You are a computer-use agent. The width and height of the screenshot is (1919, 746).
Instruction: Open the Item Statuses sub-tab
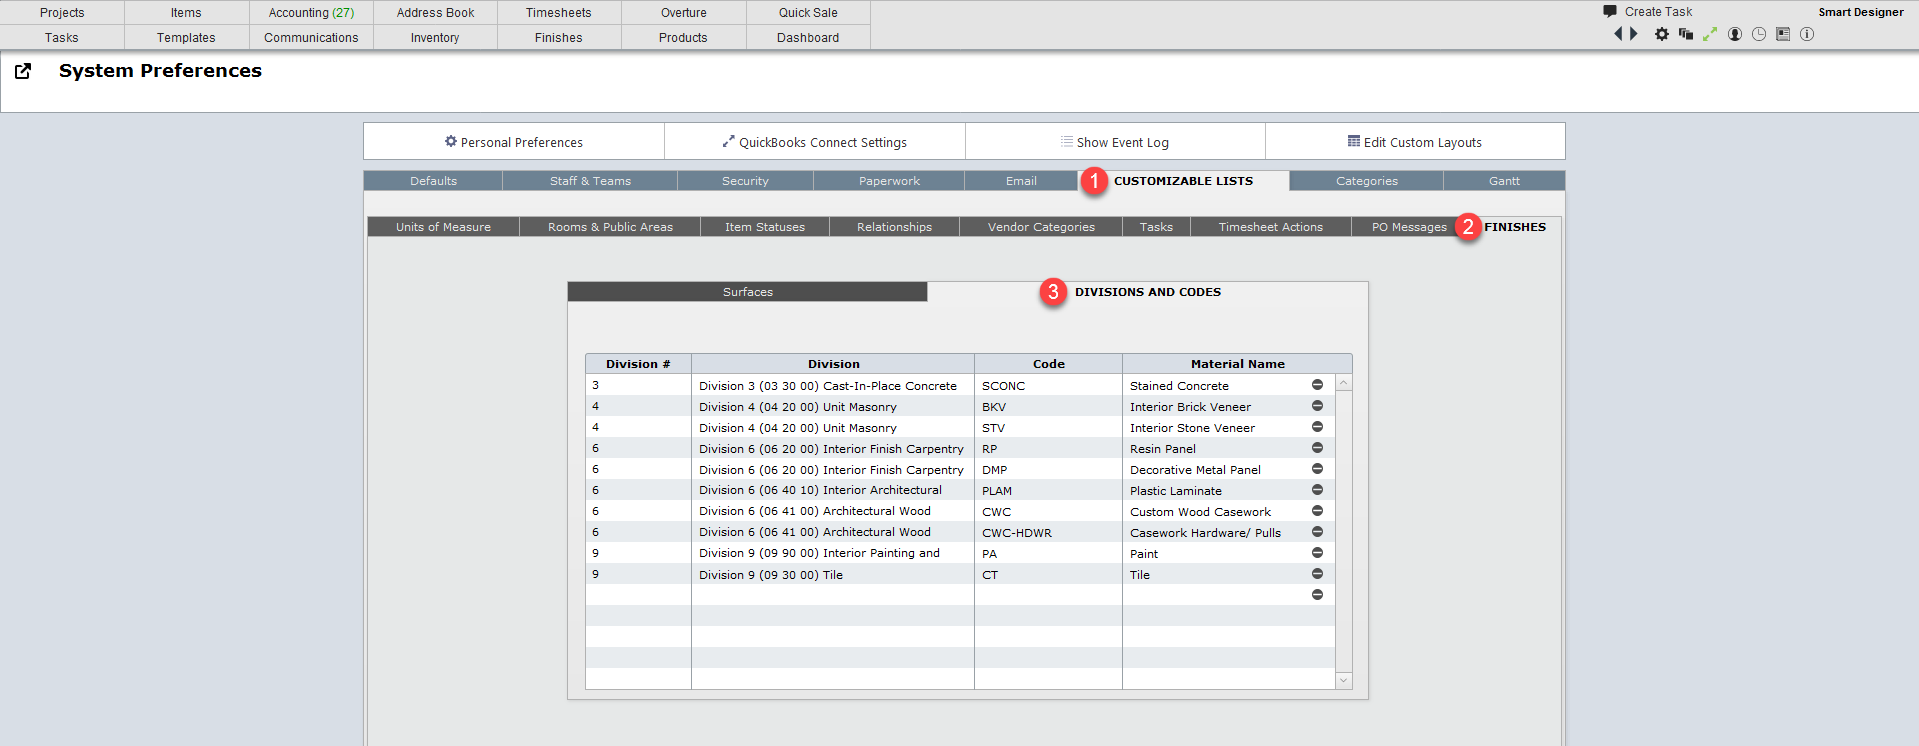764,227
